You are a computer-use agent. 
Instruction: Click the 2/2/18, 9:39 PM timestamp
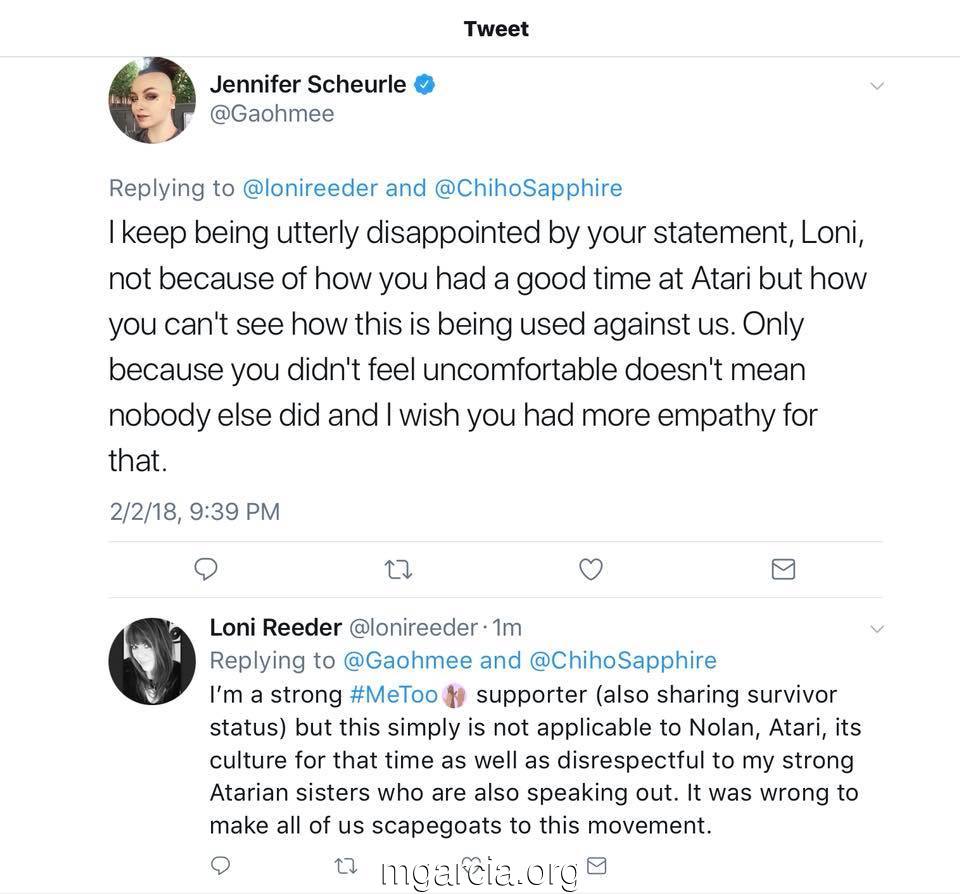195,512
